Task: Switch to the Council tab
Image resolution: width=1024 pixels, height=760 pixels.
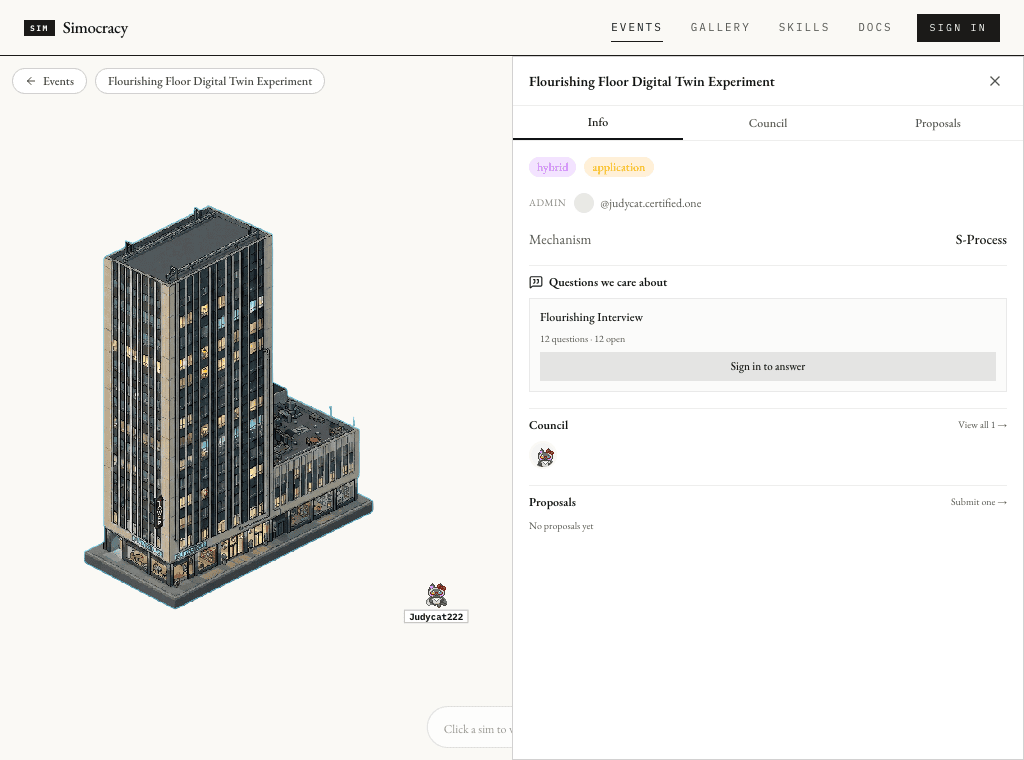Action: coord(767,123)
